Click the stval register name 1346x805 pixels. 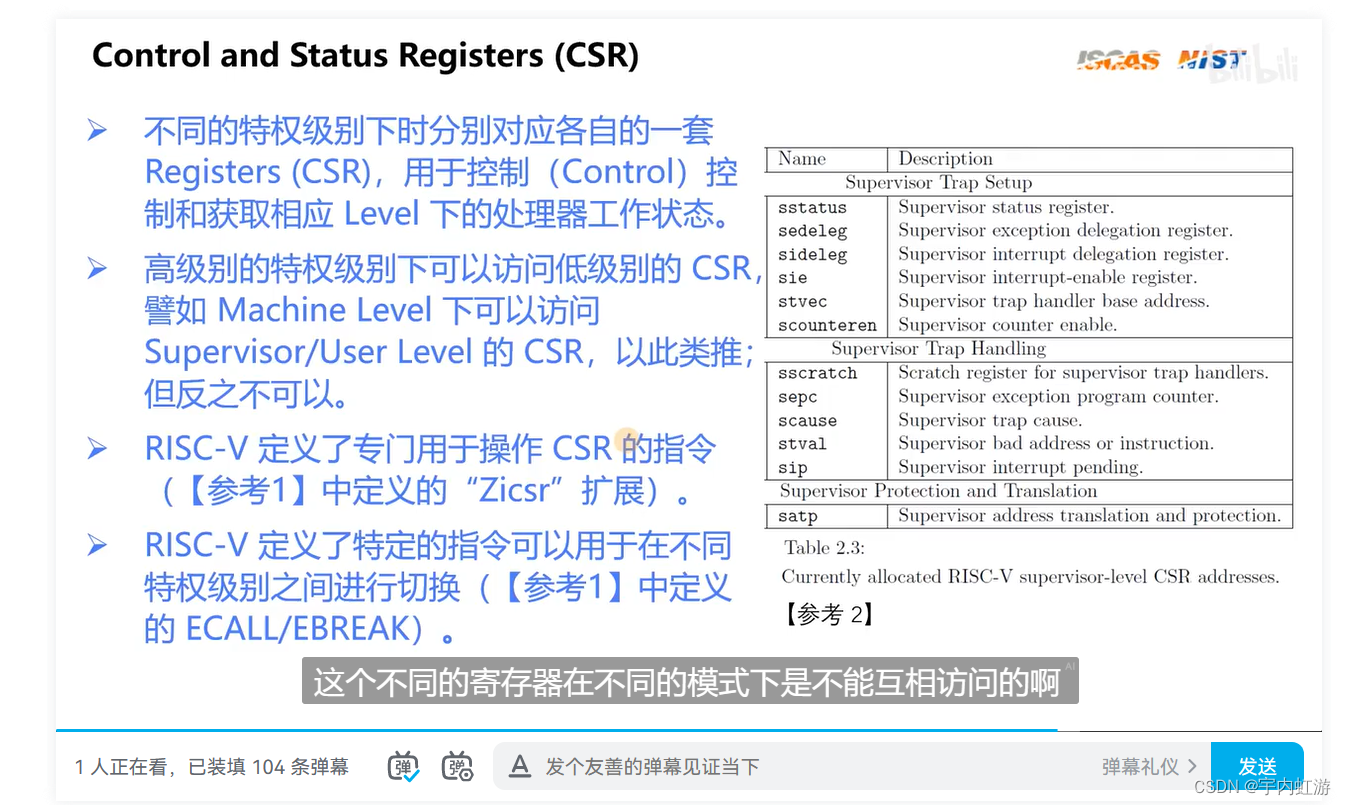[802, 444]
